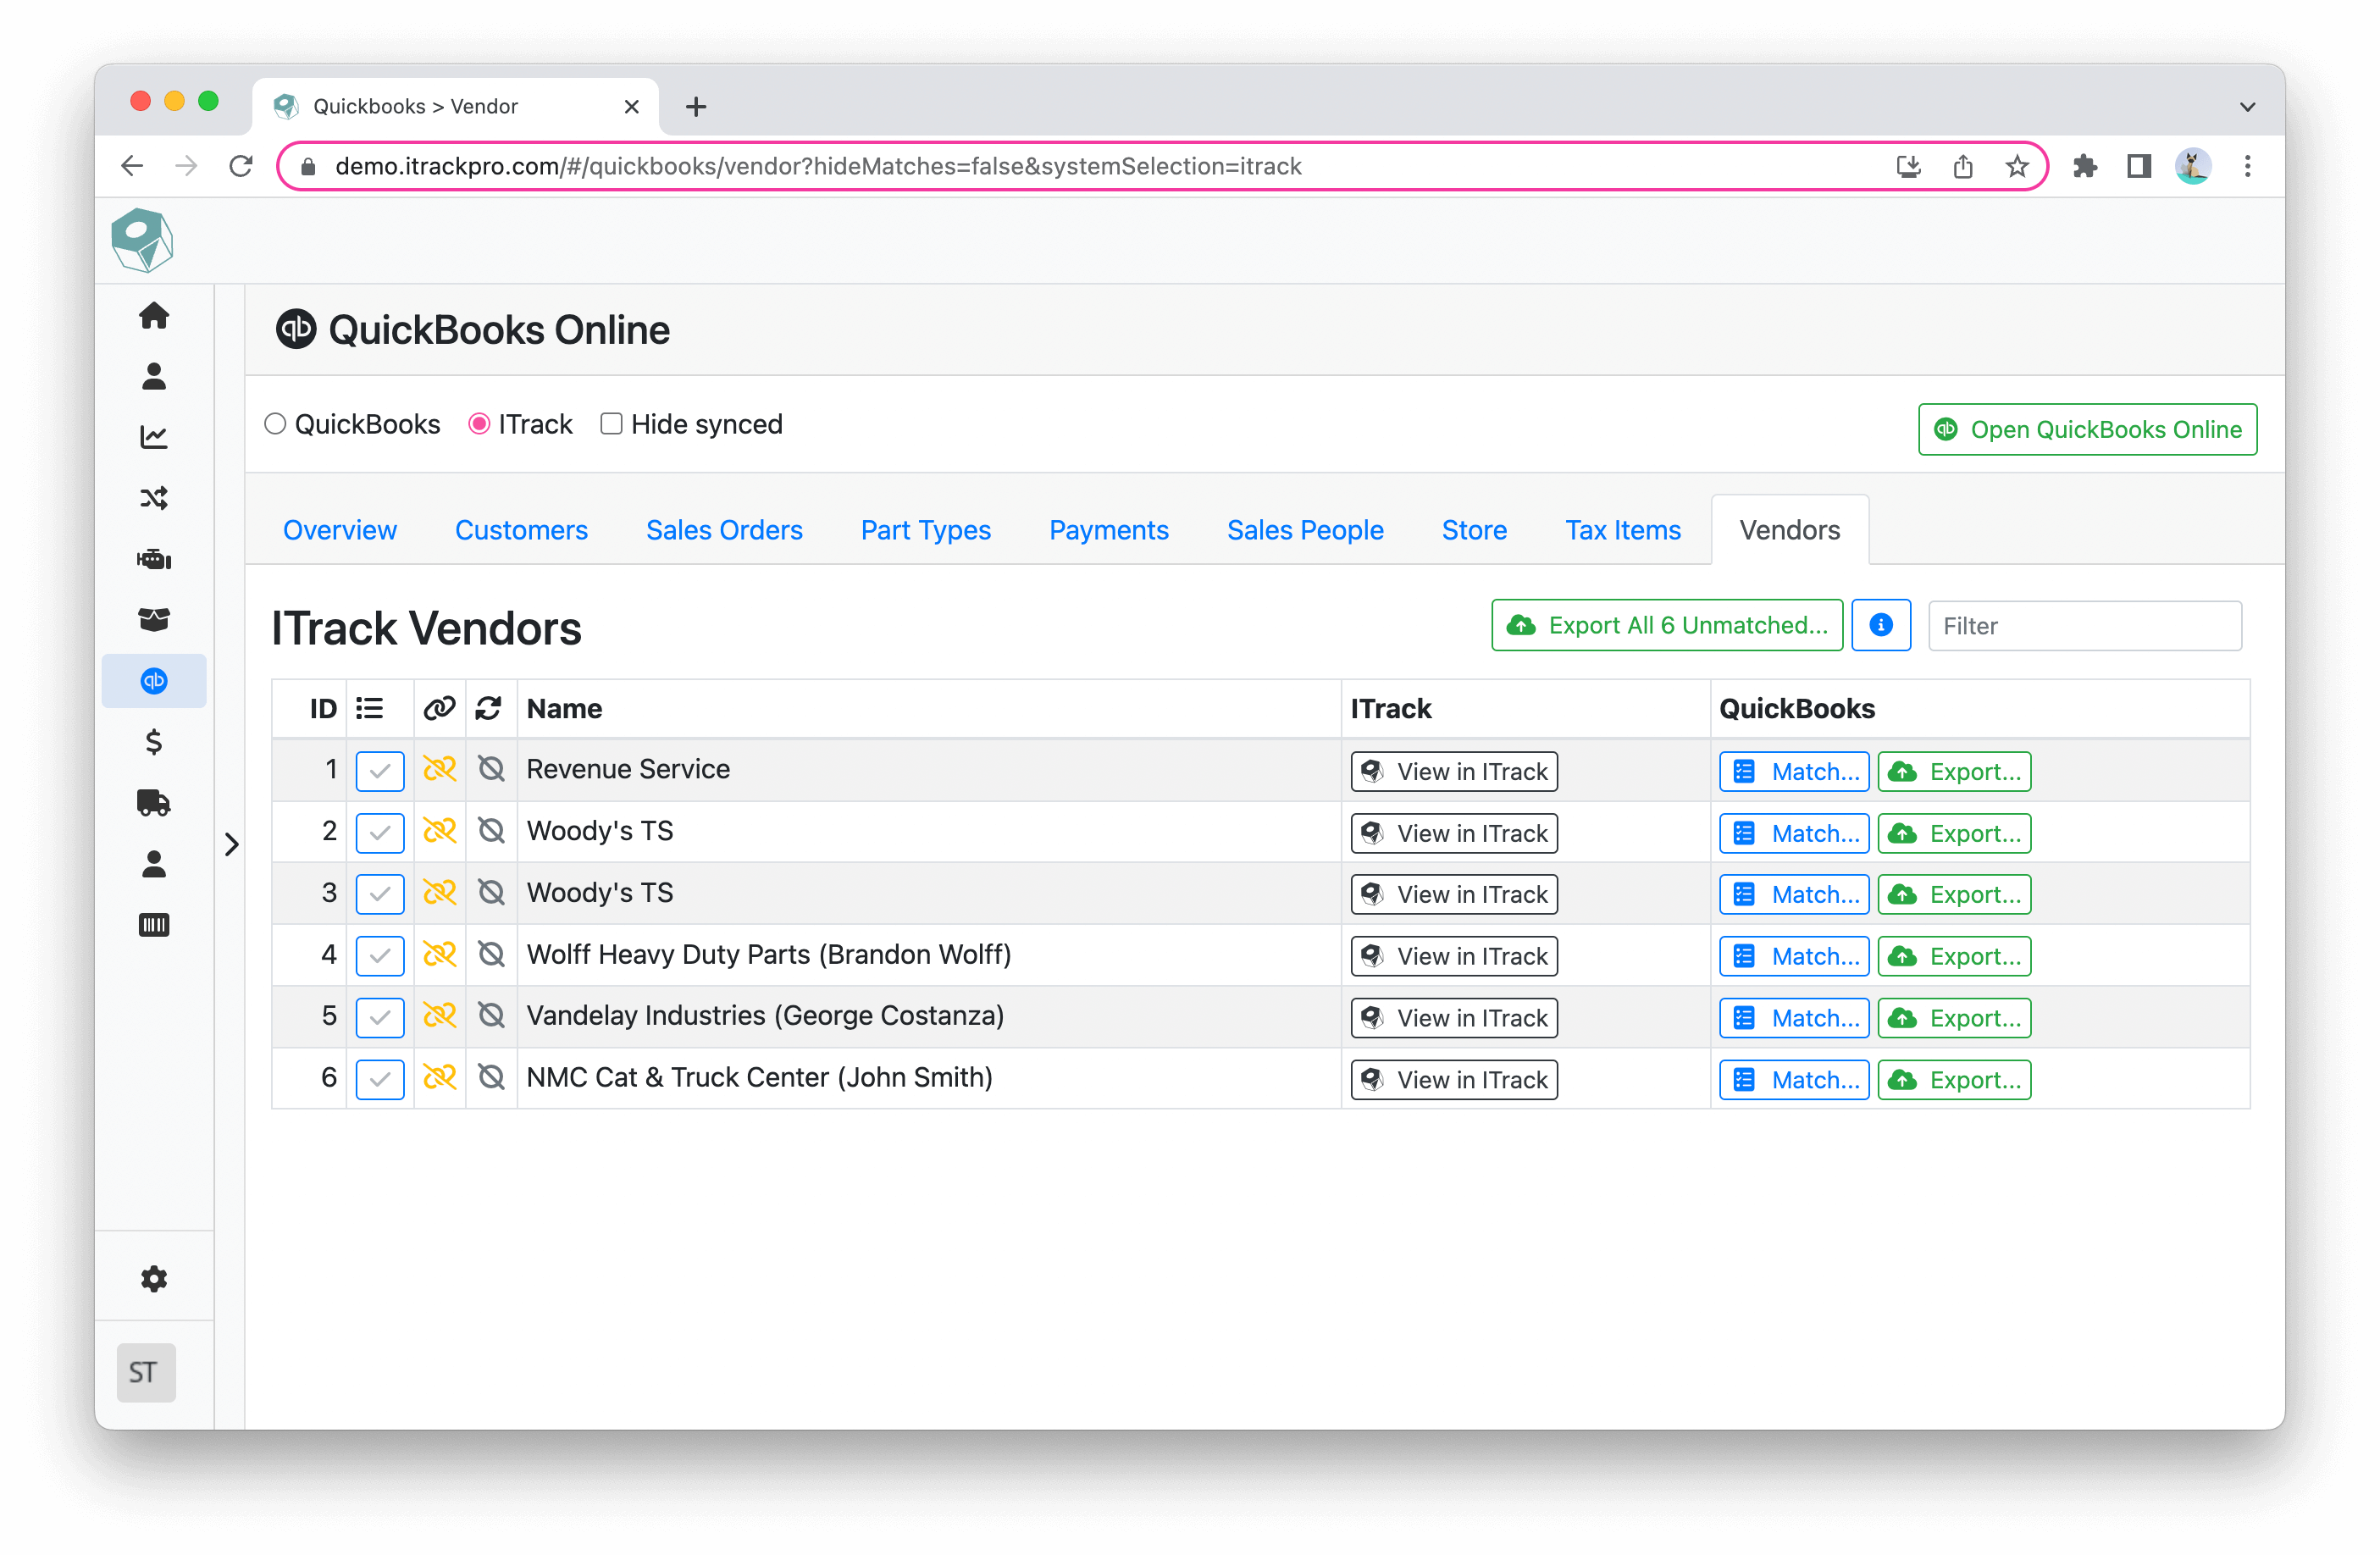2380x1555 pixels.
Task: Toggle the checkbox for vendor ID 3
Action: pos(380,894)
